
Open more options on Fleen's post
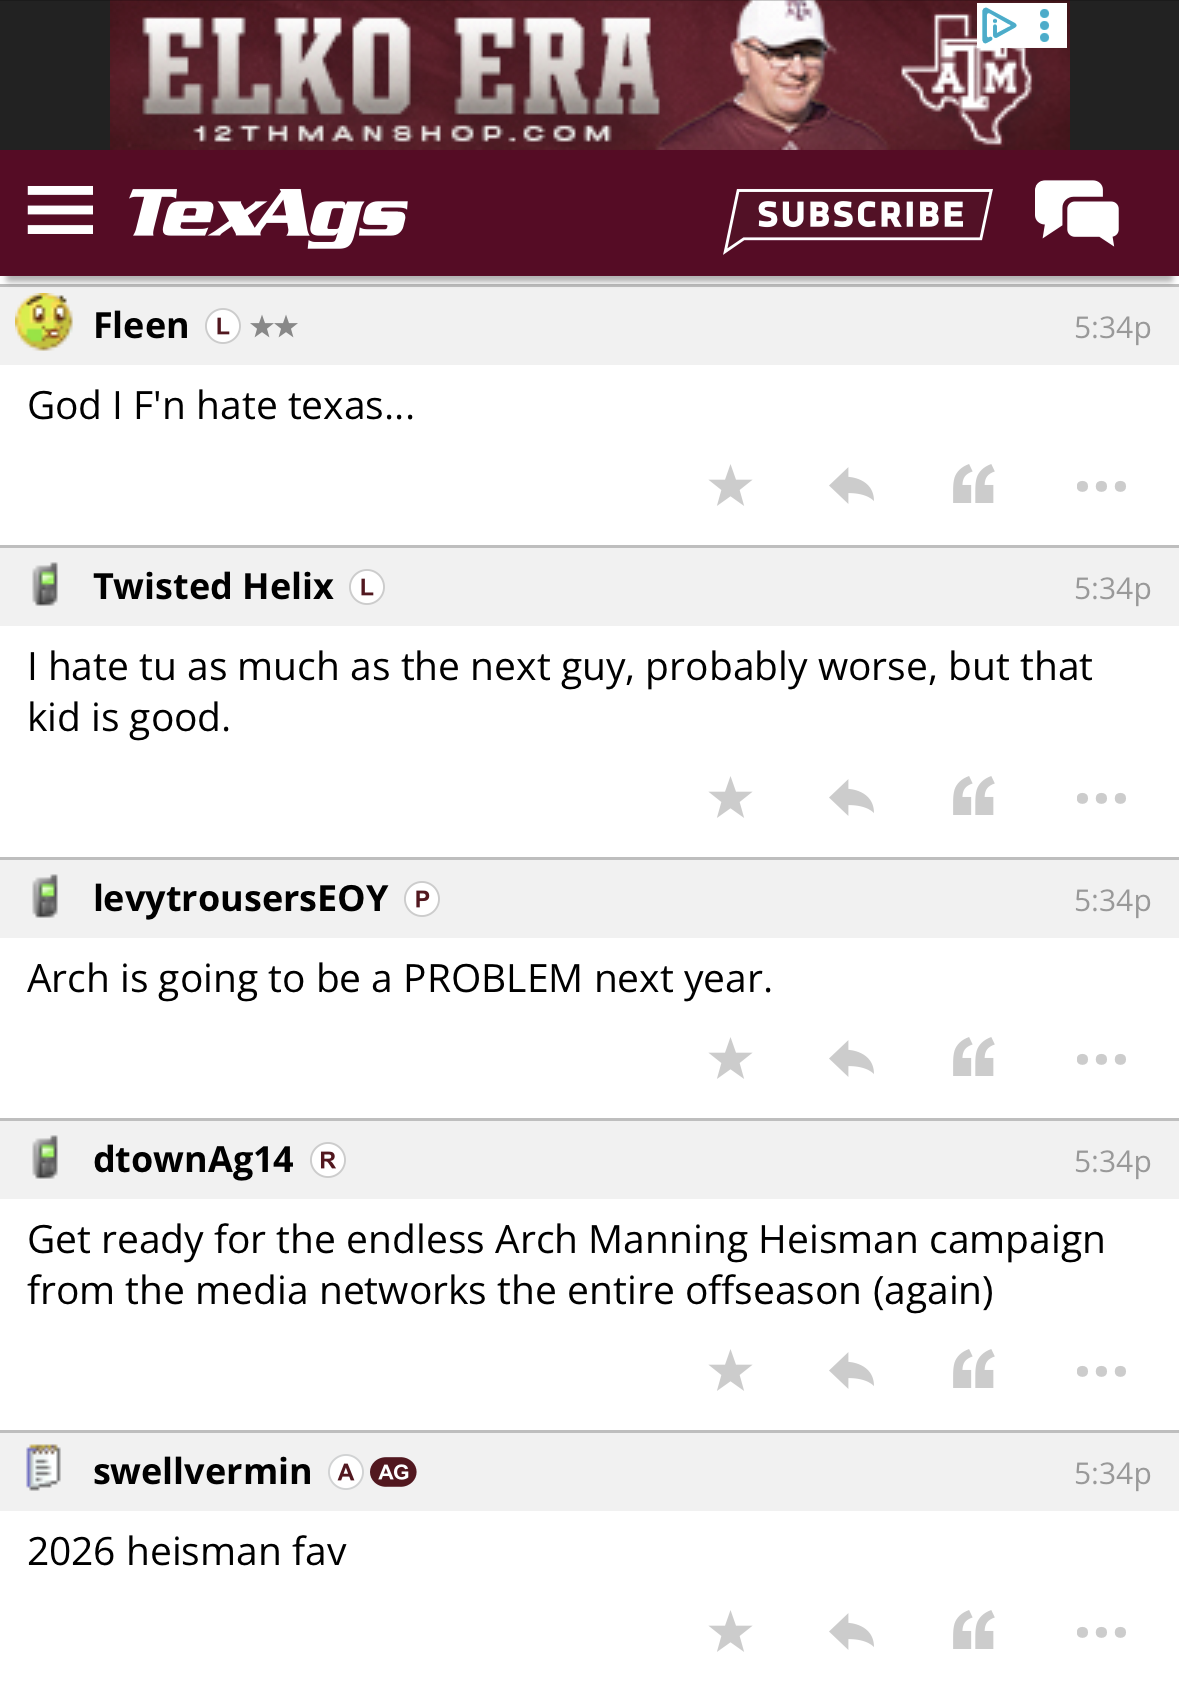pos(1101,487)
